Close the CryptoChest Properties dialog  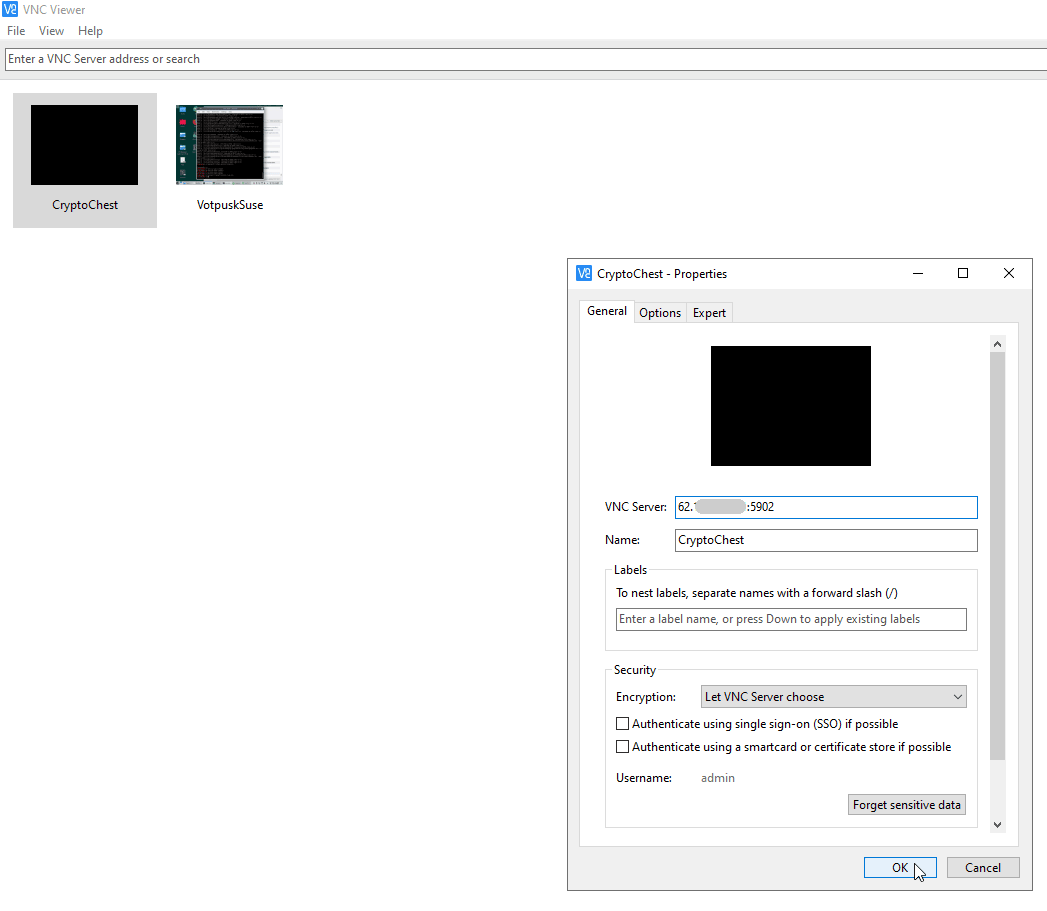(1009, 273)
